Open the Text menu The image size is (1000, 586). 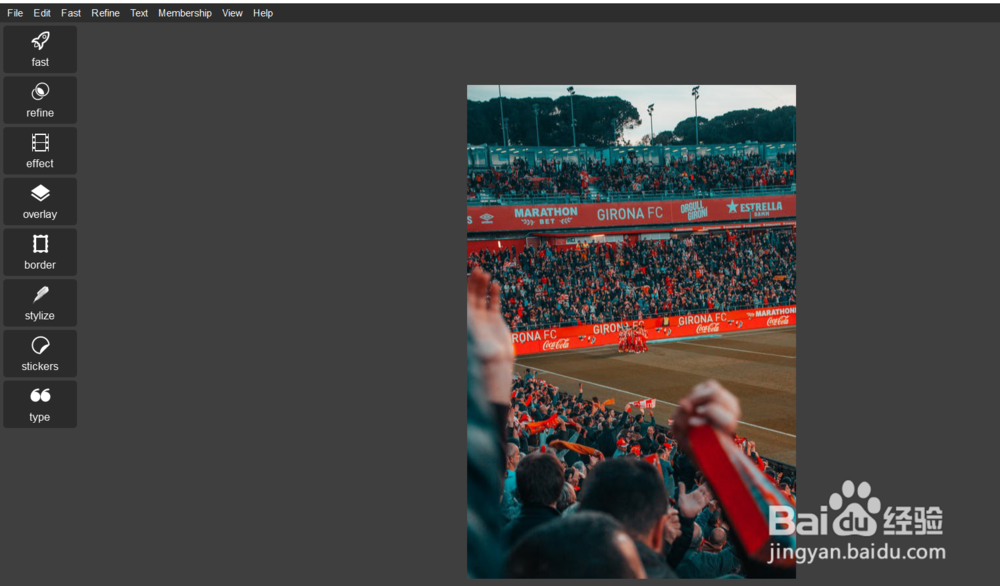139,13
